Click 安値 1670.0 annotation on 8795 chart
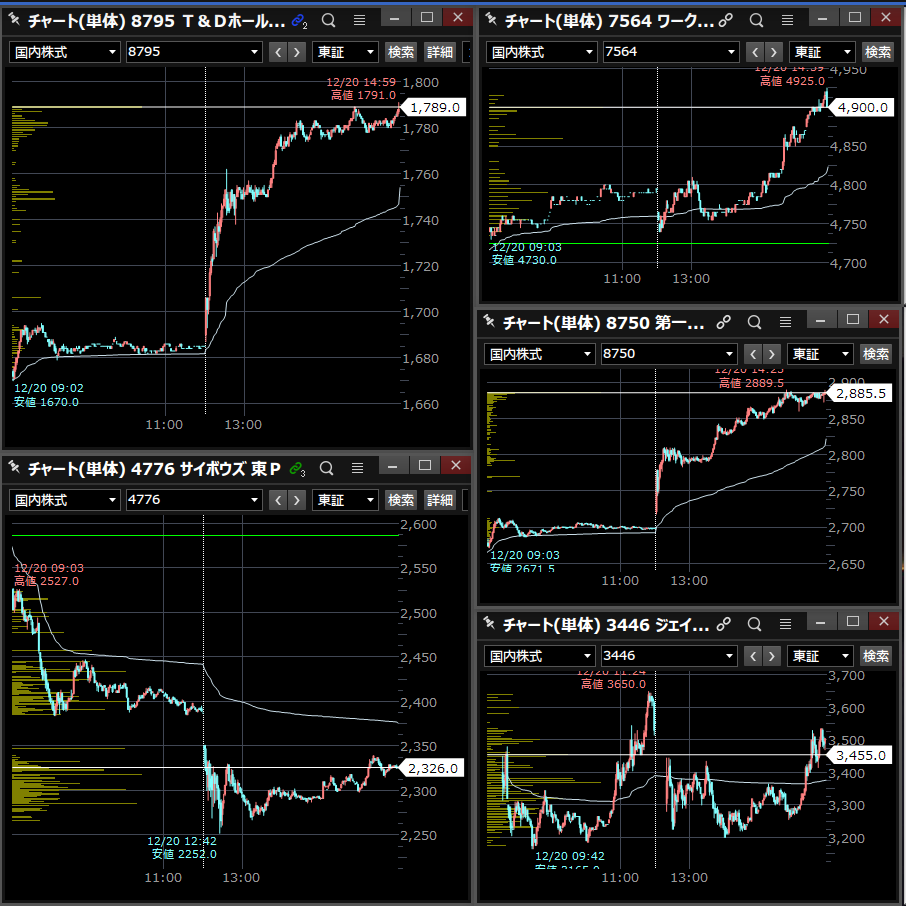This screenshot has width=906, height=906. pos(46,402)
